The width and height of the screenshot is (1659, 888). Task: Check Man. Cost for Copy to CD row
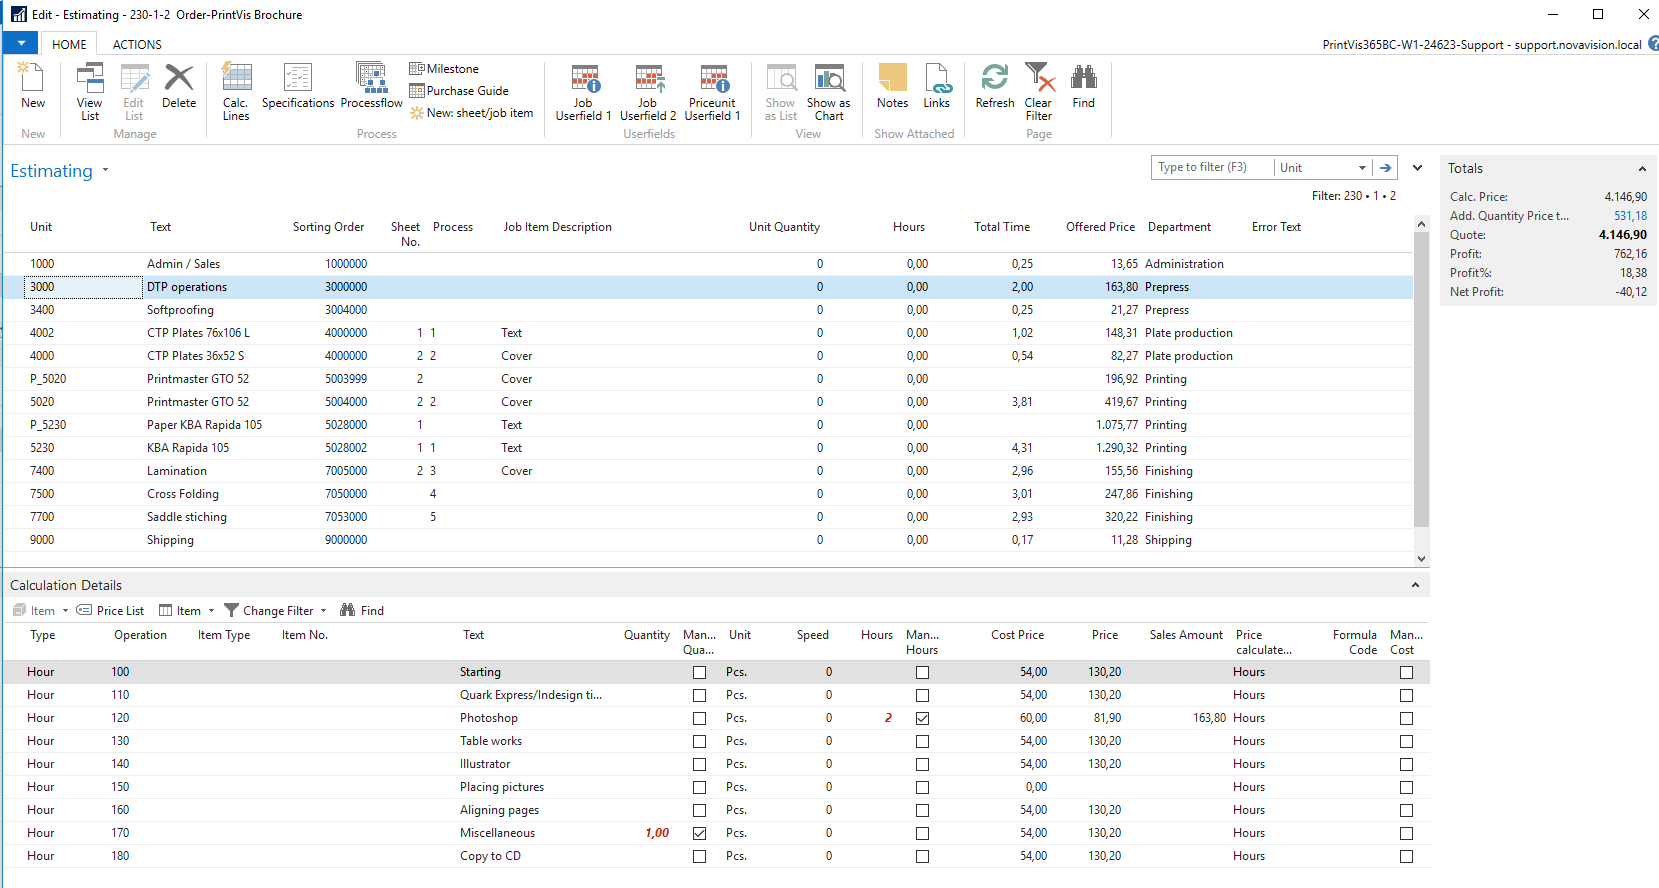point(1406,857)
